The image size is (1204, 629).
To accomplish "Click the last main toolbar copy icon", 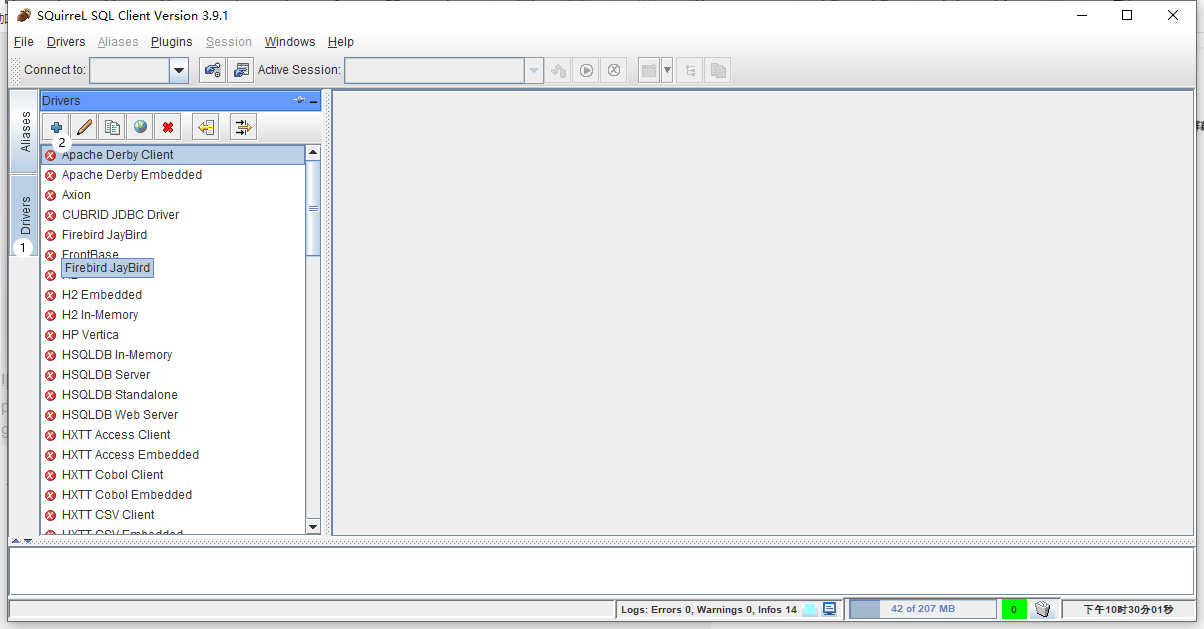I will point(717,70).
